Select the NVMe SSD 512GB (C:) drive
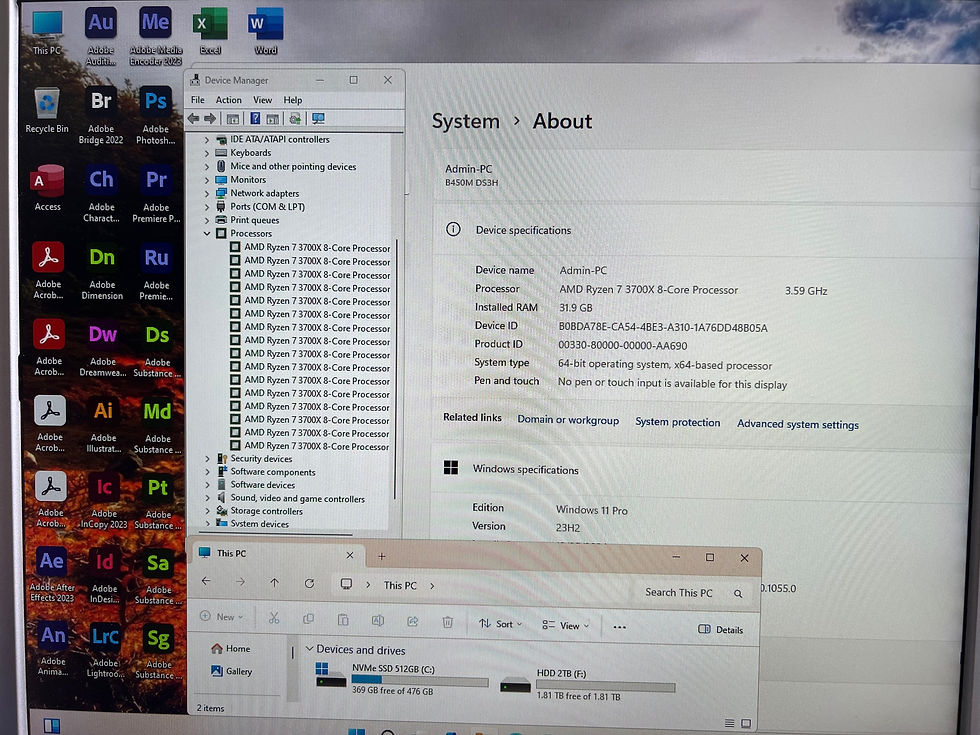 pyautogui.click(x=402, y=679)
